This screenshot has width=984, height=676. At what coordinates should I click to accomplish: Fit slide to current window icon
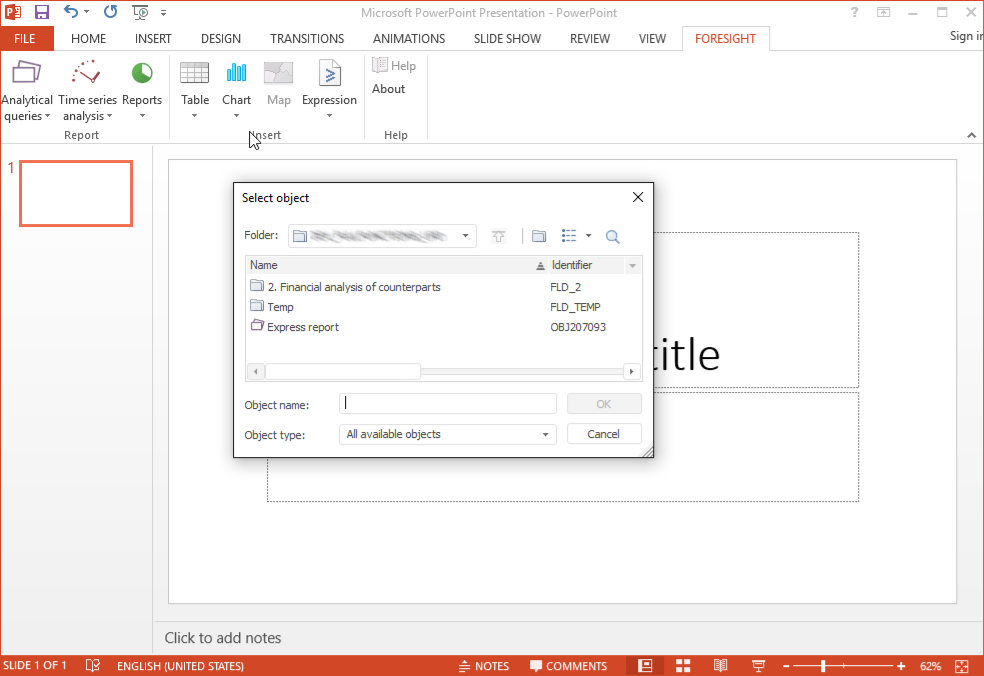[961, 666]
